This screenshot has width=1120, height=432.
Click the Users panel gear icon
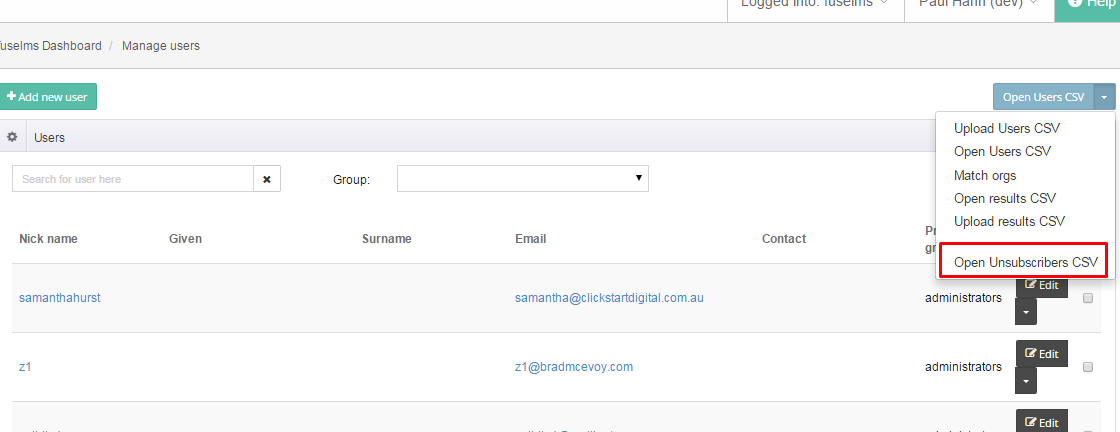click(12, 137)
